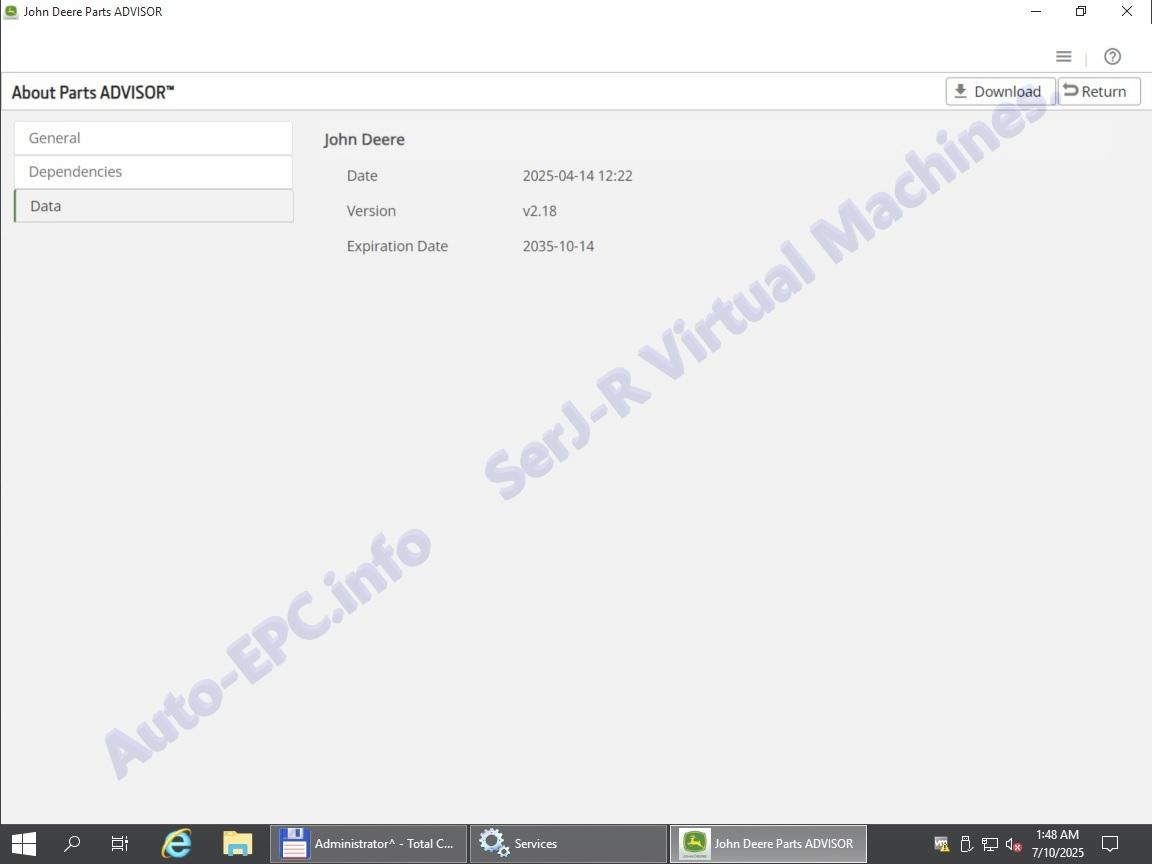
Task: Click the Download button
Action: pos(999,91)
